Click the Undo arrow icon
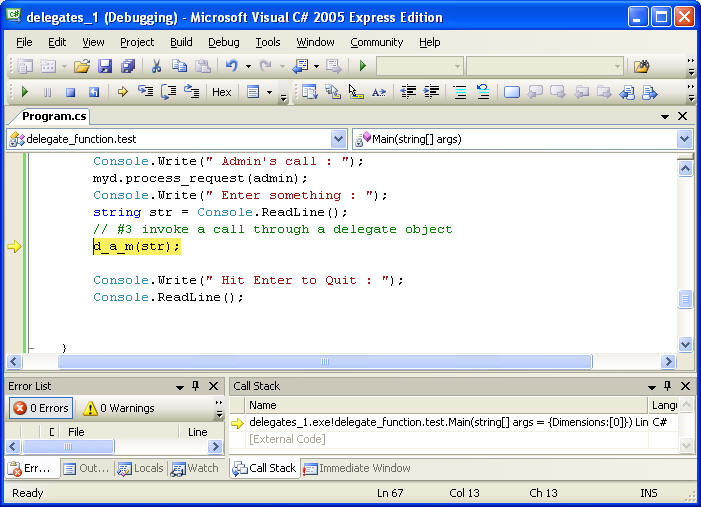Image resolution: width=701 pixels, height=507 pixels. pos(231,66)
